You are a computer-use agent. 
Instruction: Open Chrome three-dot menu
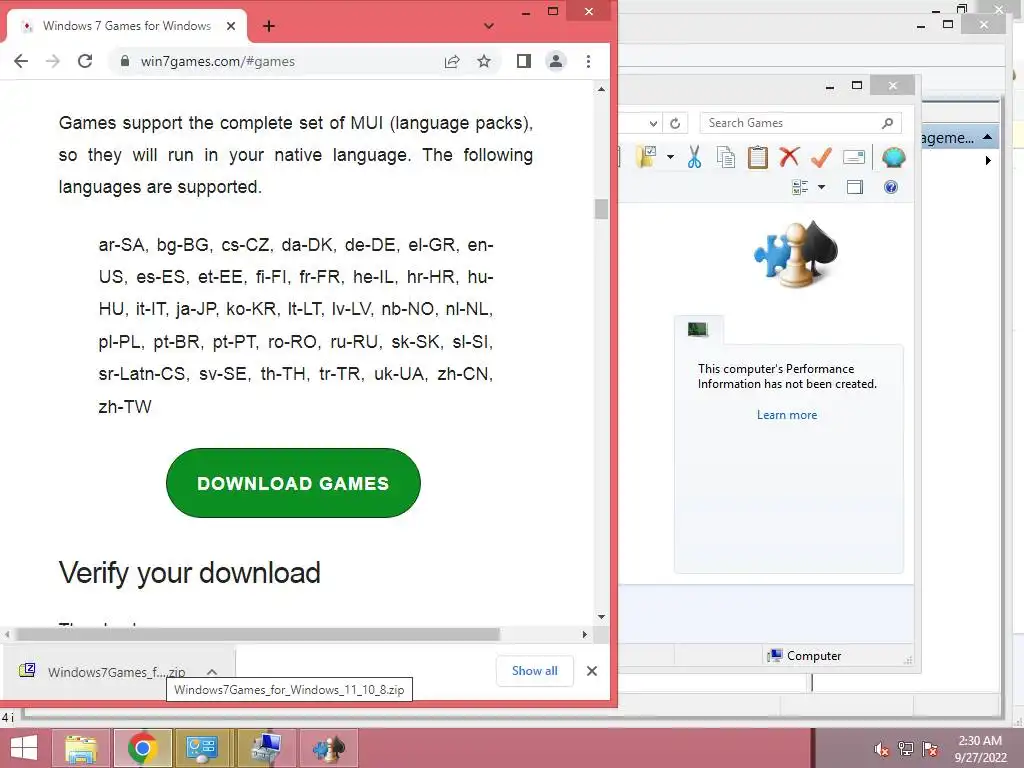pos(588,61)
